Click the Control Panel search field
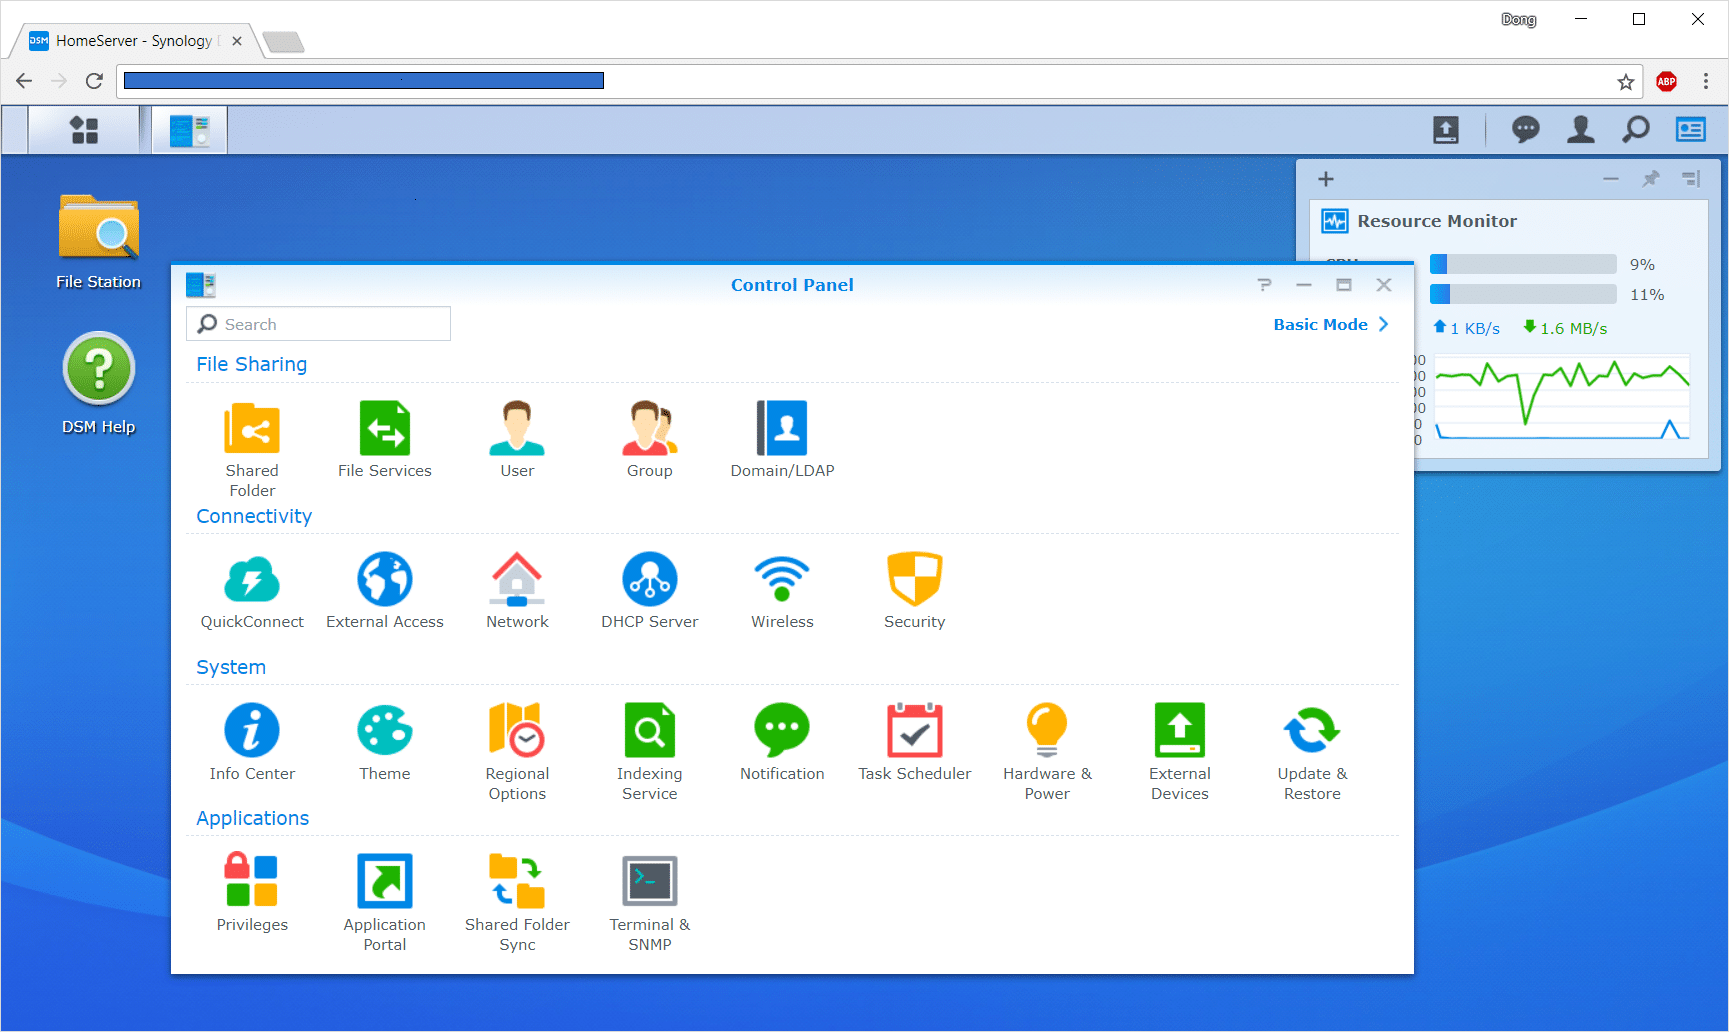This screenshot has height=1032, width=1729. pyautogui.click(x=318, y=324)
